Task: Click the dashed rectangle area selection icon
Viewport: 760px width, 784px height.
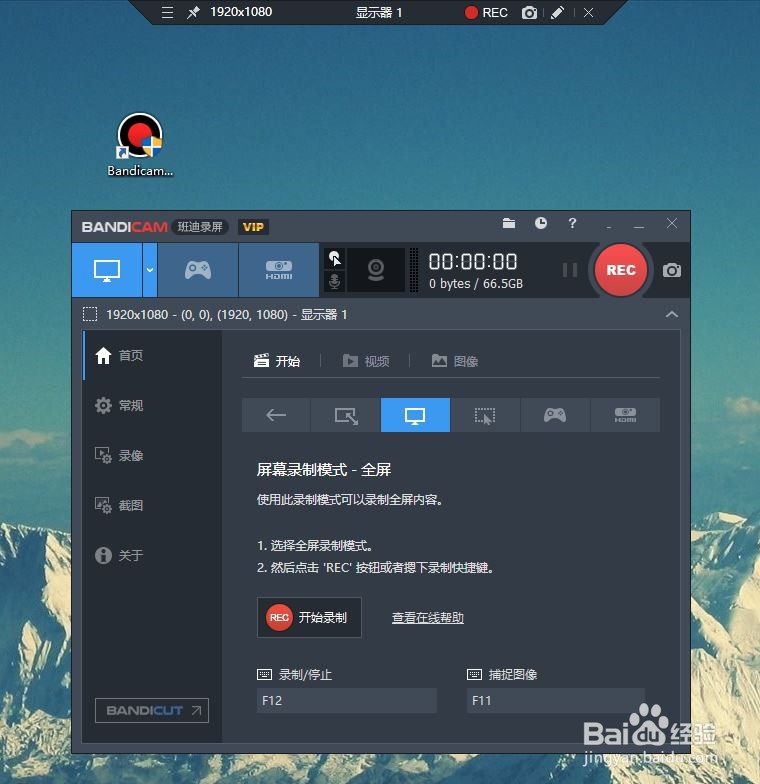Action: click(90, 314)
